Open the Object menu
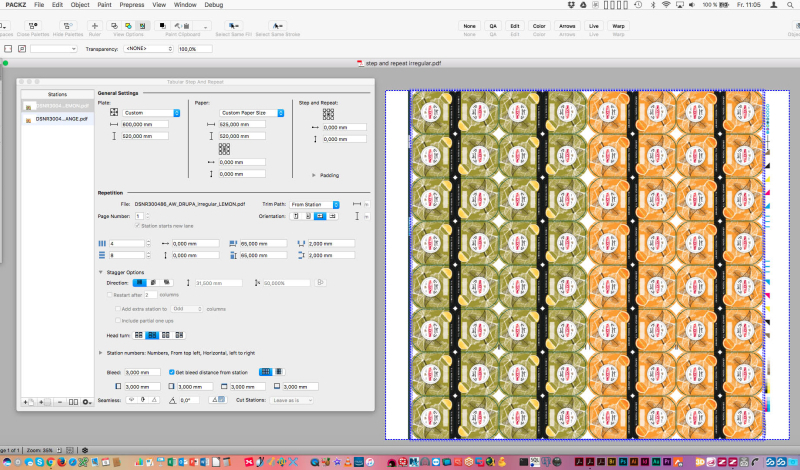This screenshot has height=470, width=800. click(80, 5)
